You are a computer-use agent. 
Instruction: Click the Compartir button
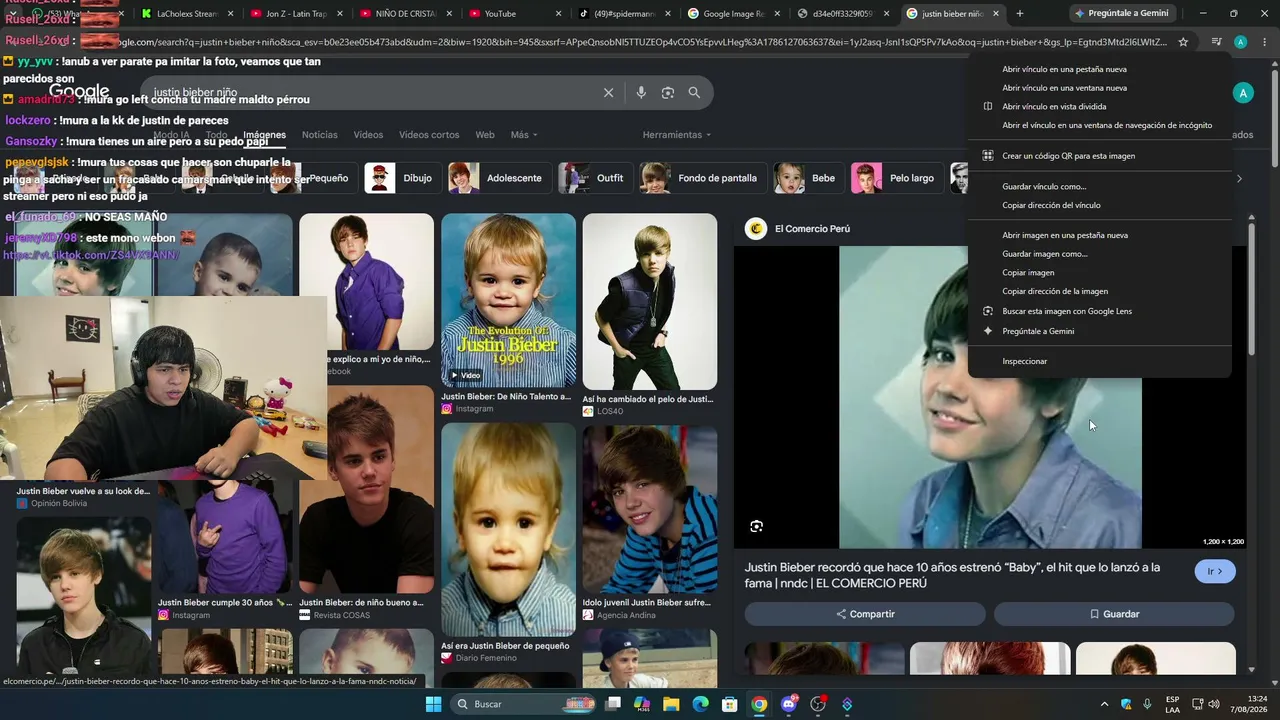click(865, 614)
